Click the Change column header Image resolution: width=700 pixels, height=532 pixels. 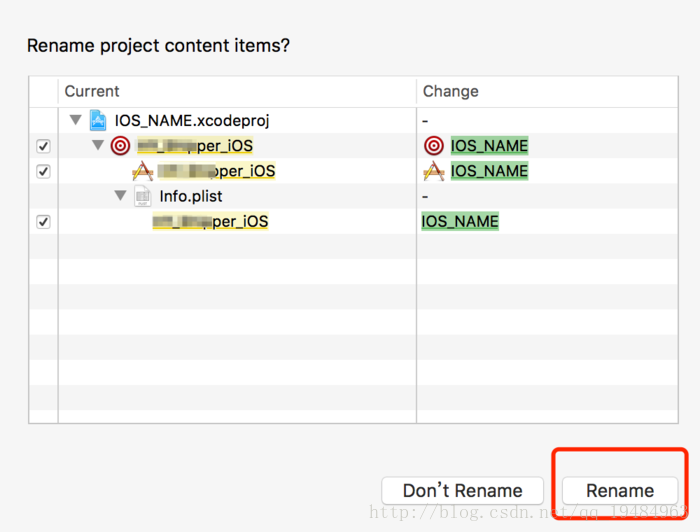point(450,91)
